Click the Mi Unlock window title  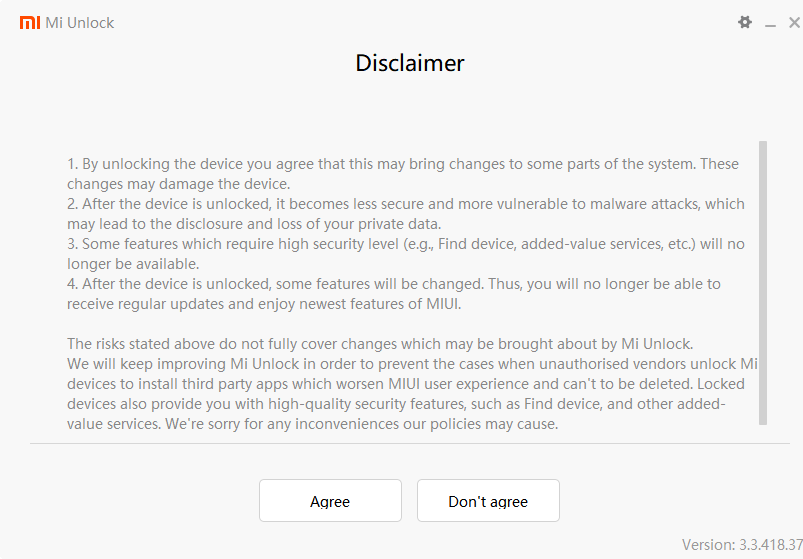pos(80,22)
